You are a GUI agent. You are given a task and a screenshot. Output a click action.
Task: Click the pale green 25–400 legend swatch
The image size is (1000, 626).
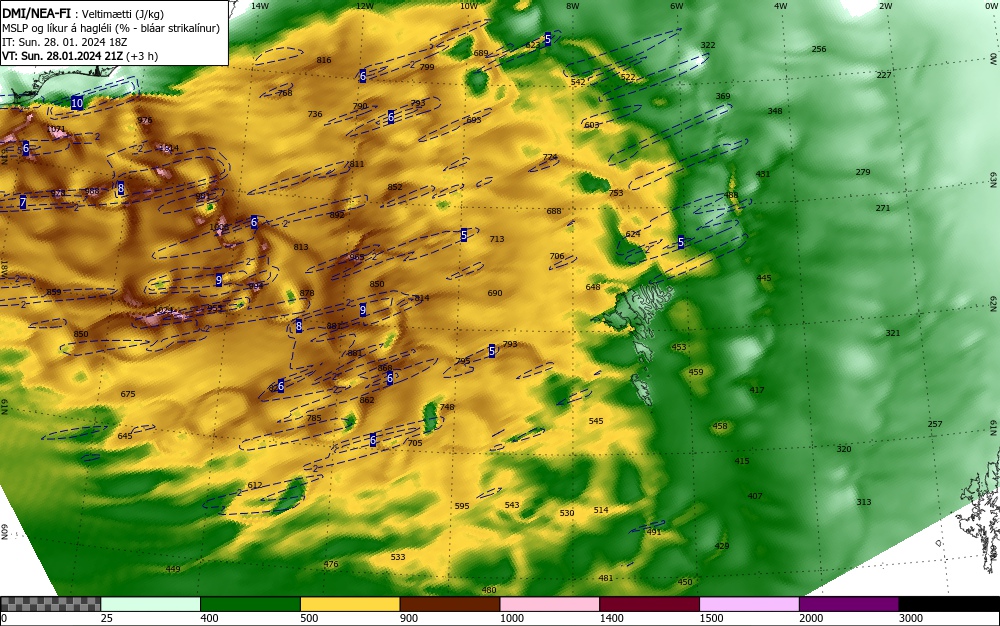(x=151, y=604)
